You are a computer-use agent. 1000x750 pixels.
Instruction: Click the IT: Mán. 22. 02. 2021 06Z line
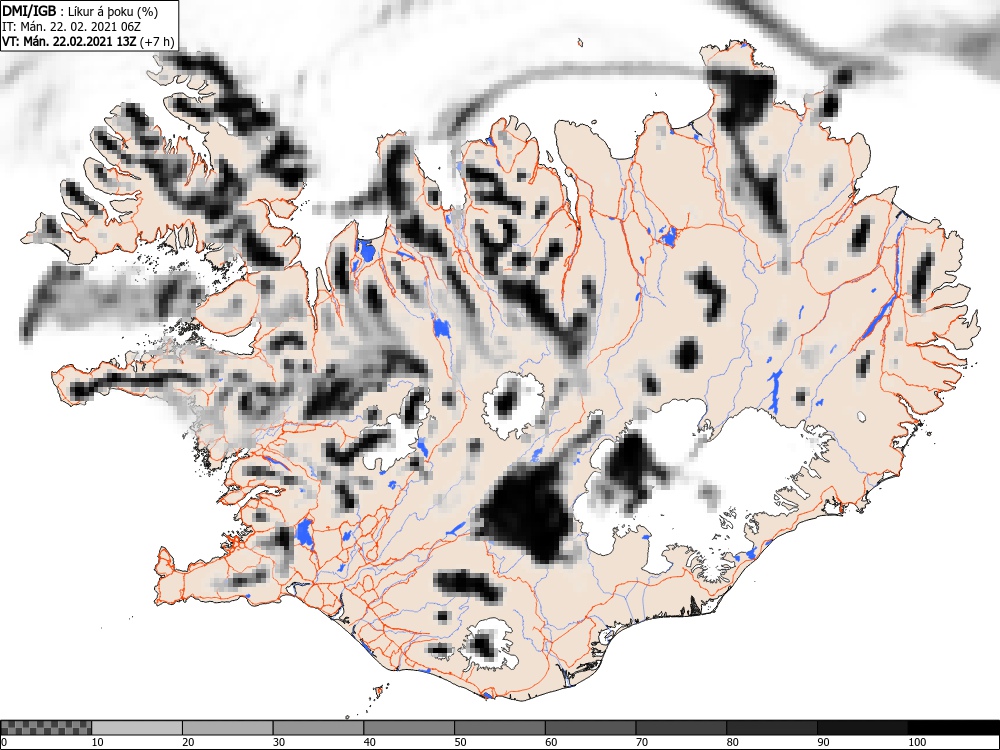coord(72,27)
